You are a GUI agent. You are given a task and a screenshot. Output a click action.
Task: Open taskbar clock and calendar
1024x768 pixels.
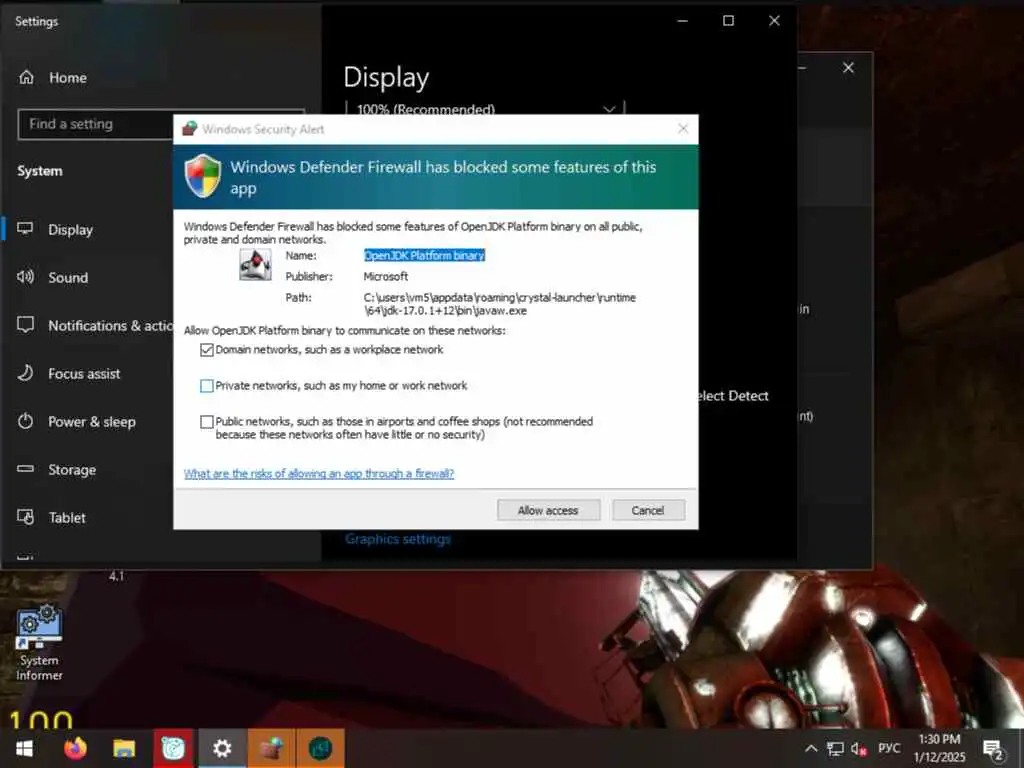(x=939, y=748)
